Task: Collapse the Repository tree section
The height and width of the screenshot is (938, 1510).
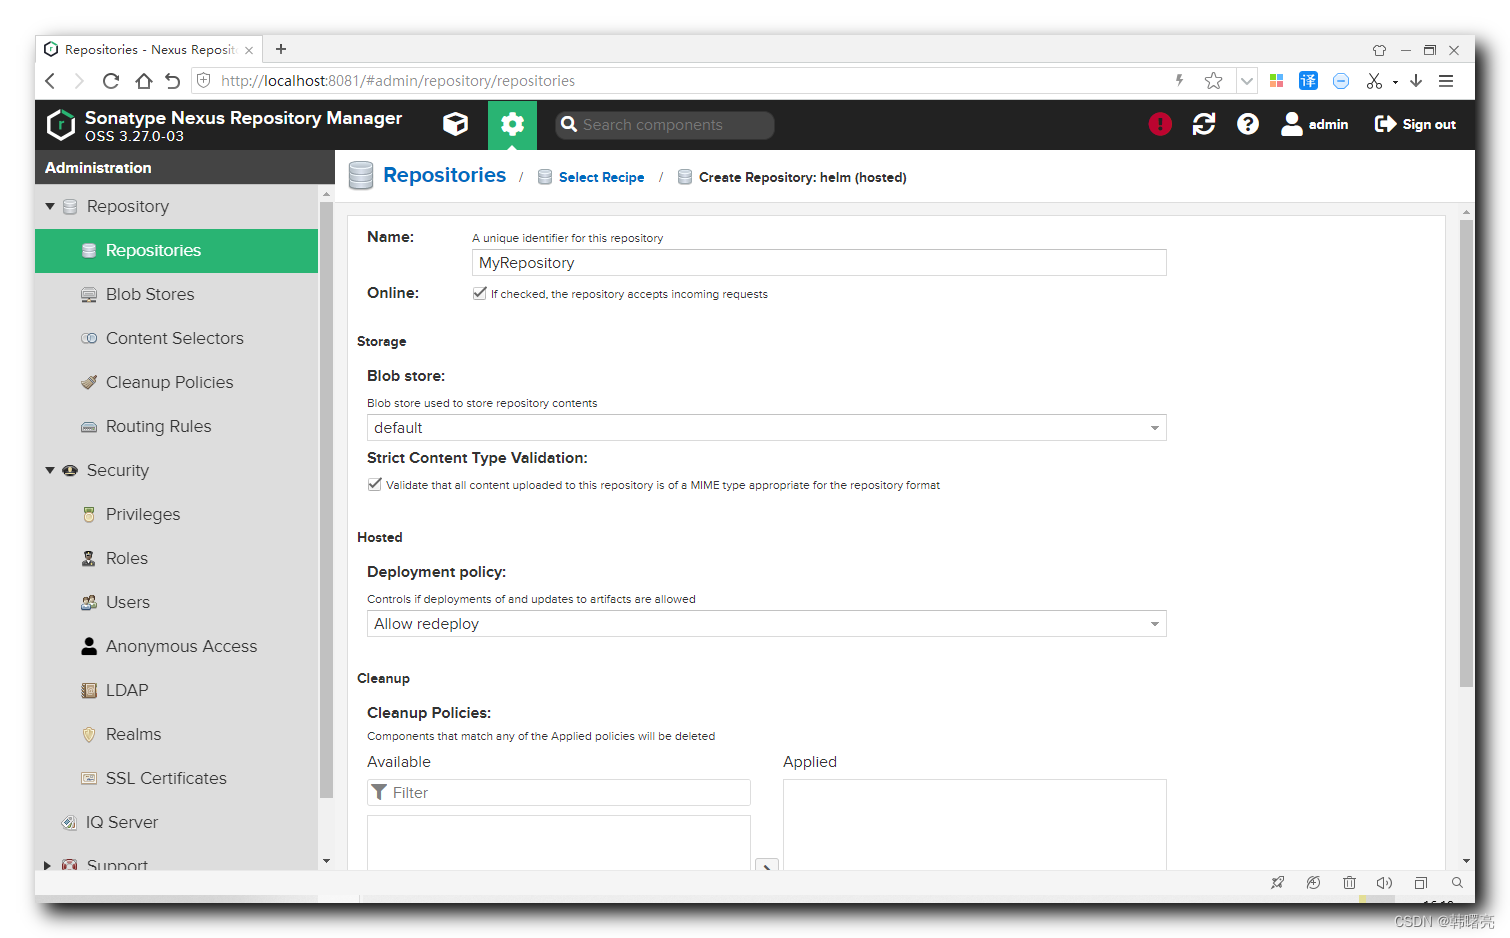Action: 50,206
